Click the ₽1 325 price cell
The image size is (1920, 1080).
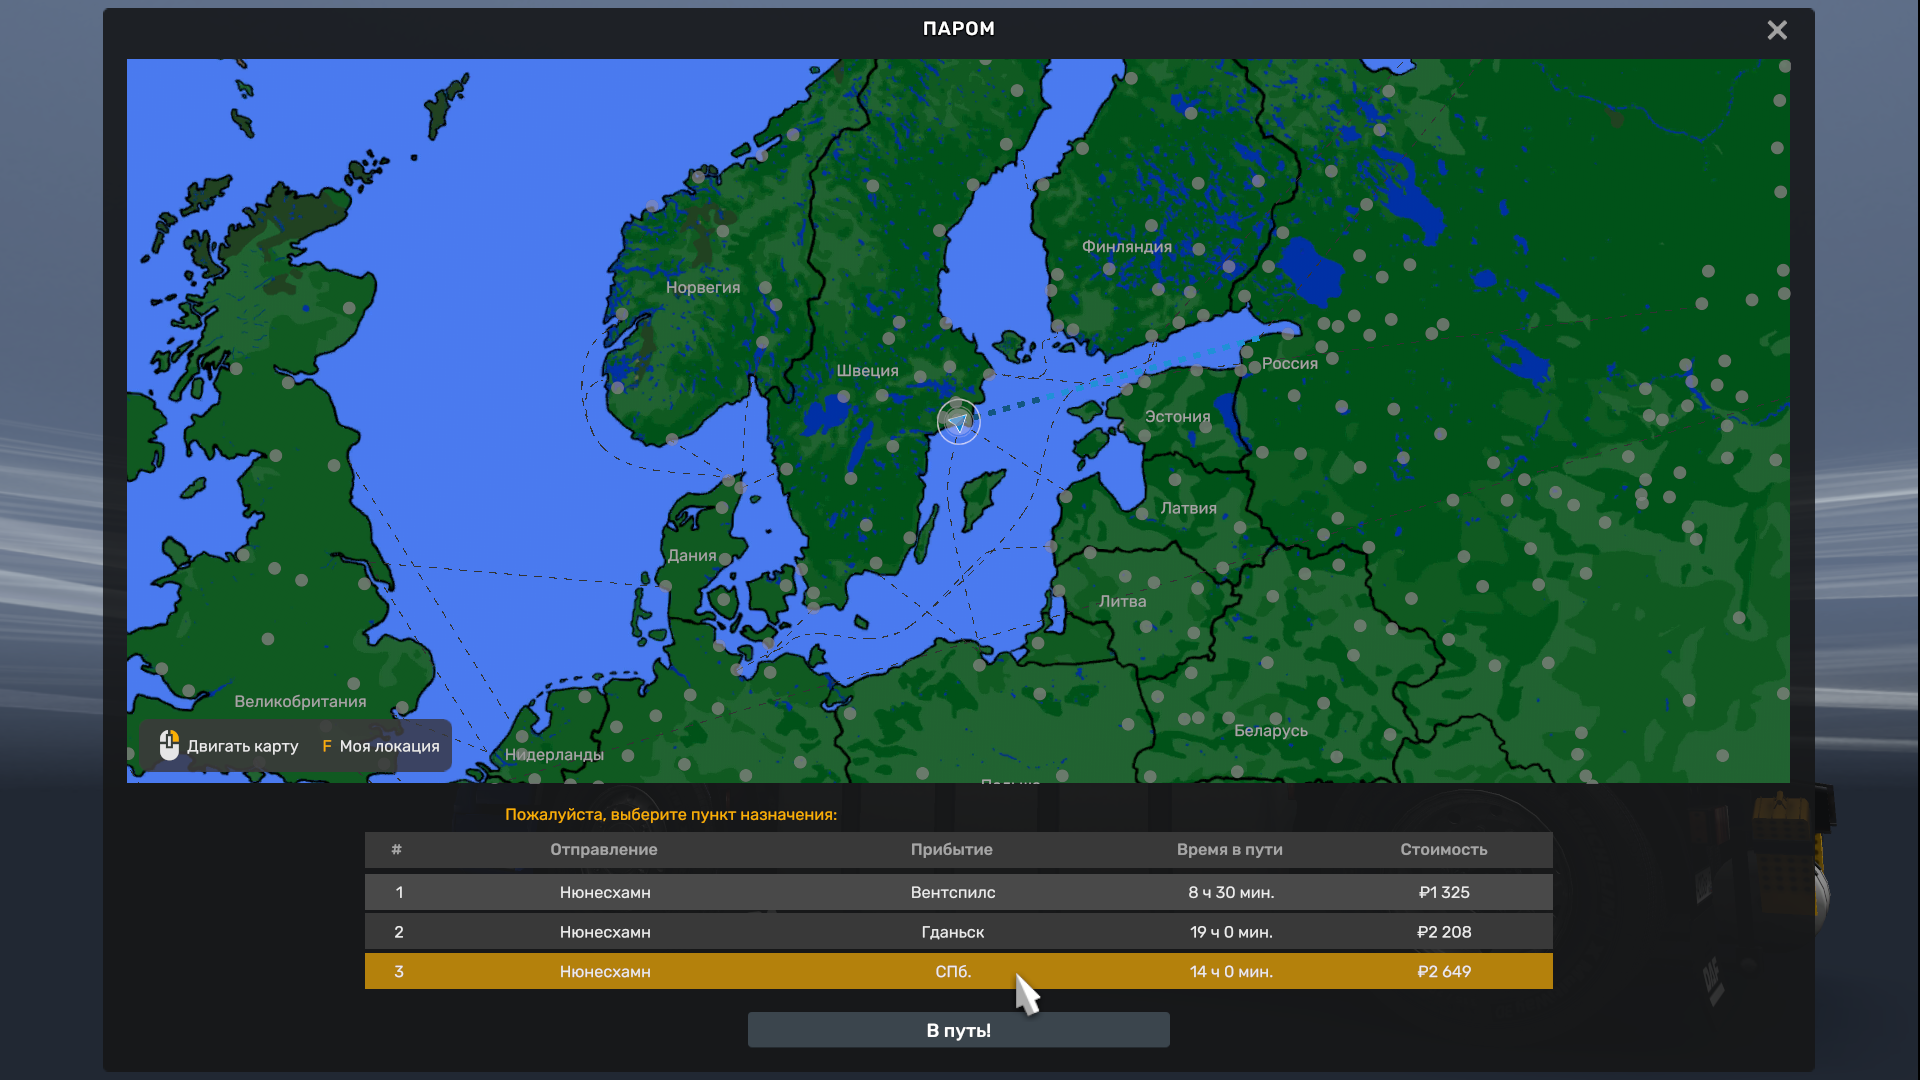pos(1443,892)
